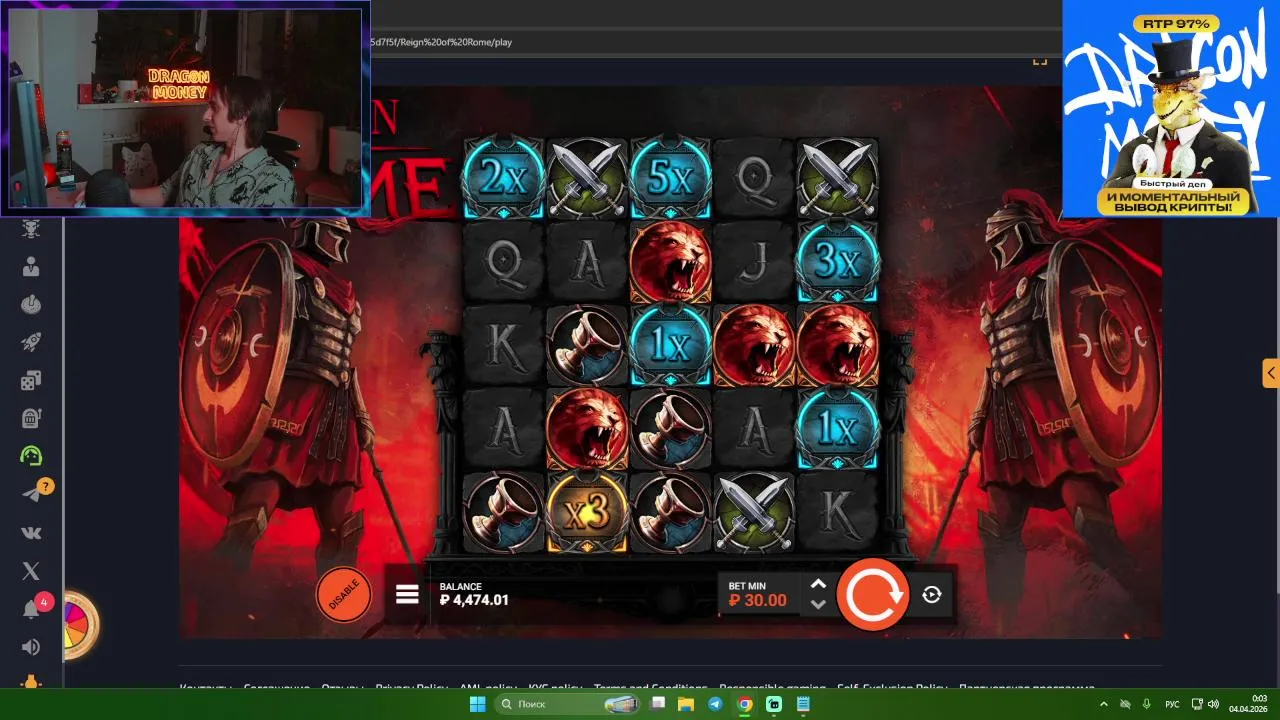Open the Windows Start menu

[478, 704]
